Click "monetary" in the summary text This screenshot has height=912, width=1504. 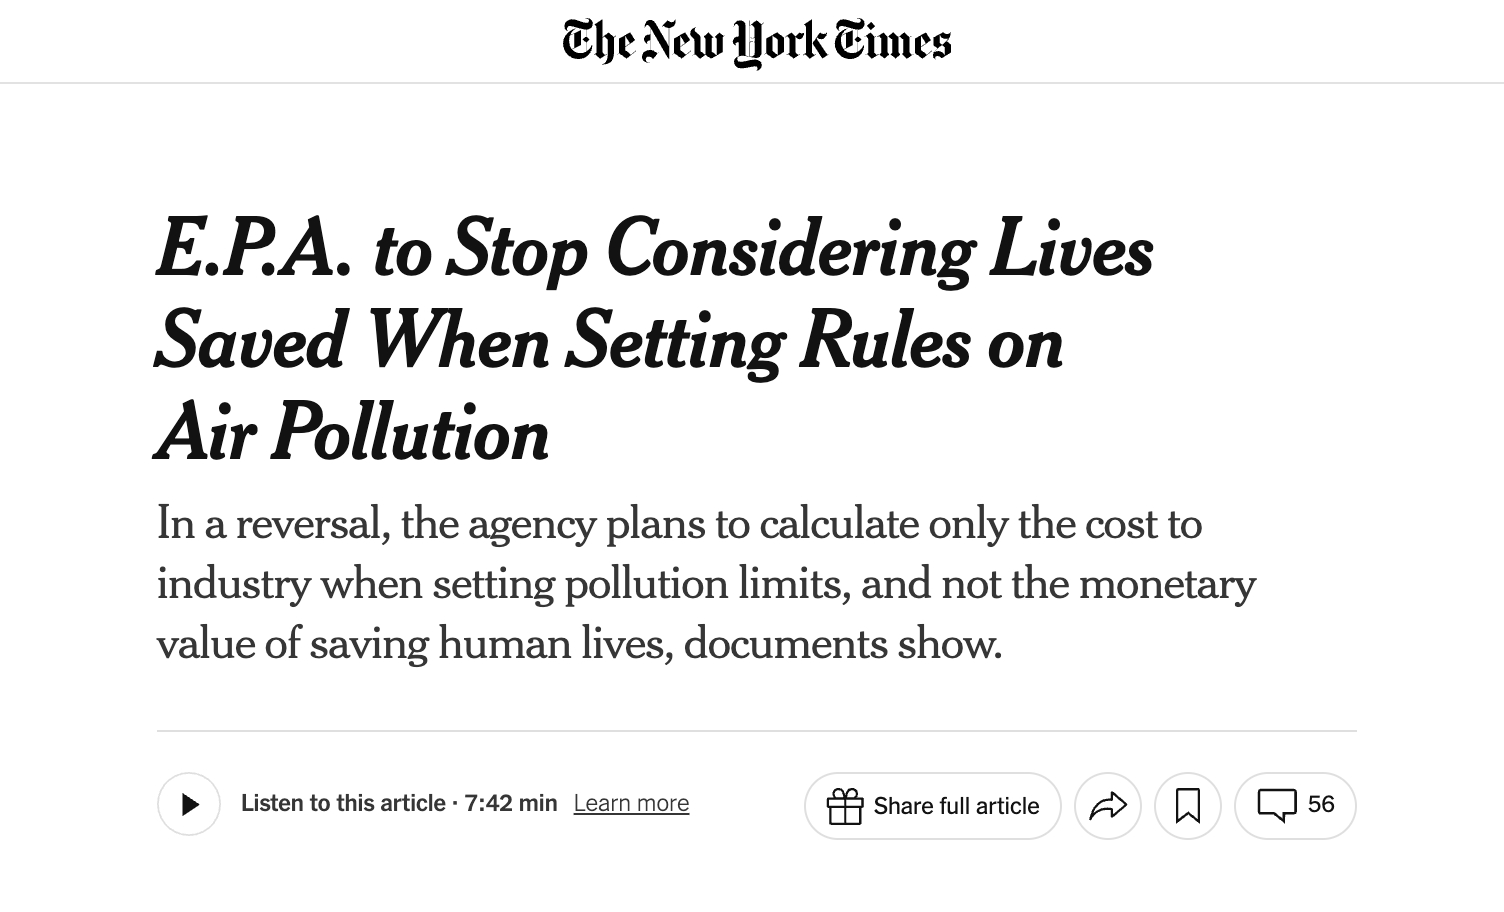[1167, 584]
